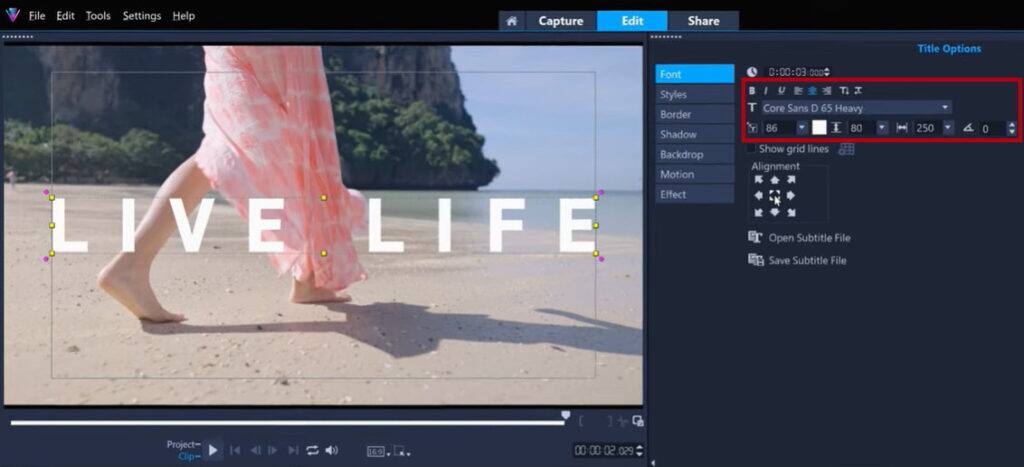
Task: Switch playback mode to Clip
Action: [189, 456]
